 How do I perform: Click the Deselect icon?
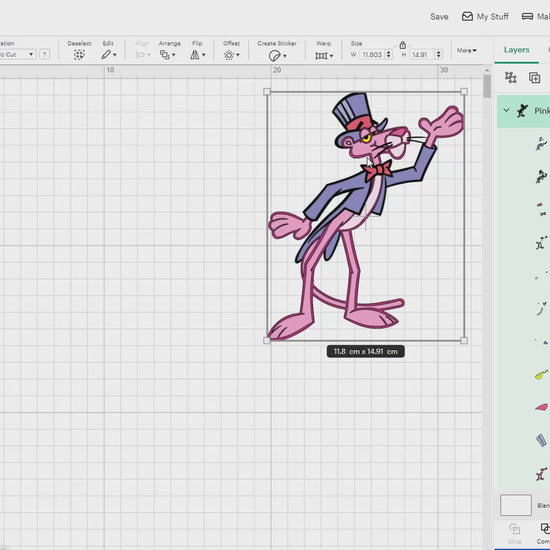pos(79,55)
